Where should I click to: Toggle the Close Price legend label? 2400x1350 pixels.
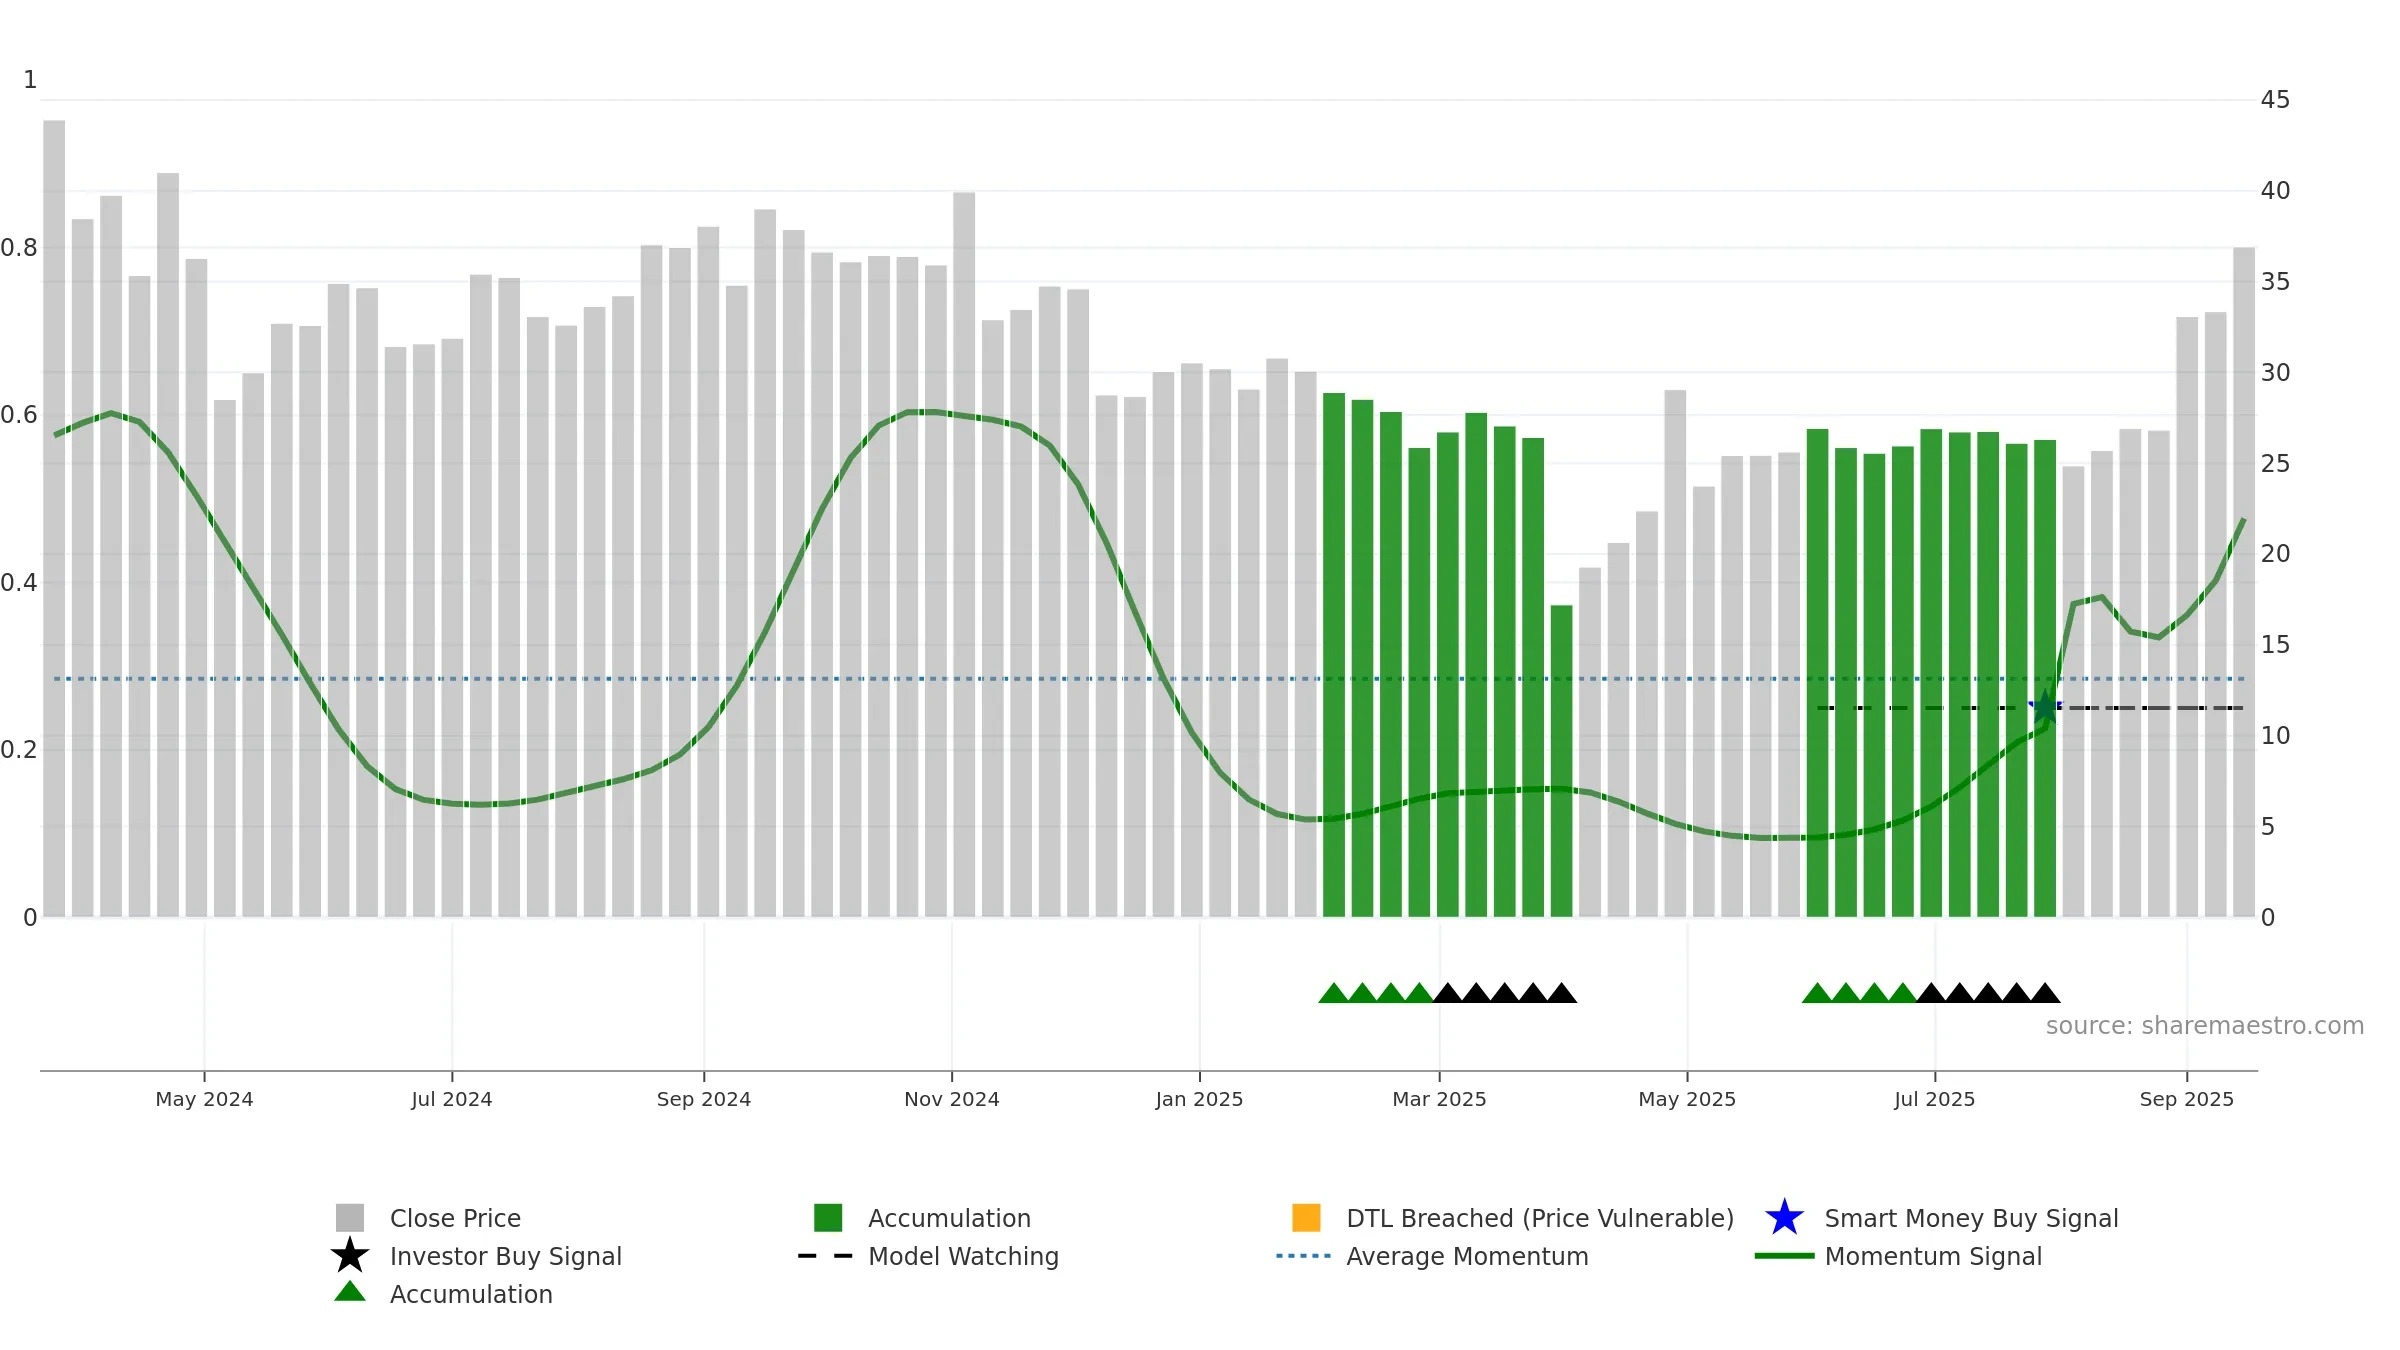(455, 1218)
